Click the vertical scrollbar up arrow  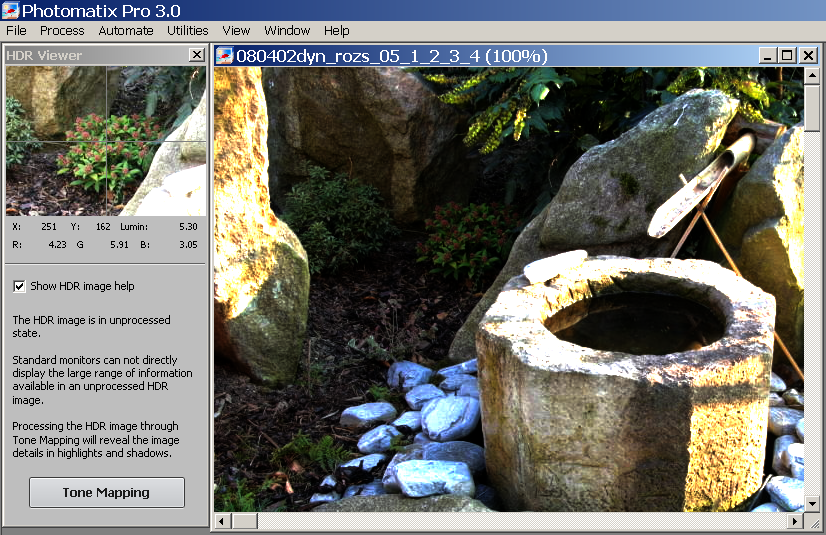click(813, 76)
